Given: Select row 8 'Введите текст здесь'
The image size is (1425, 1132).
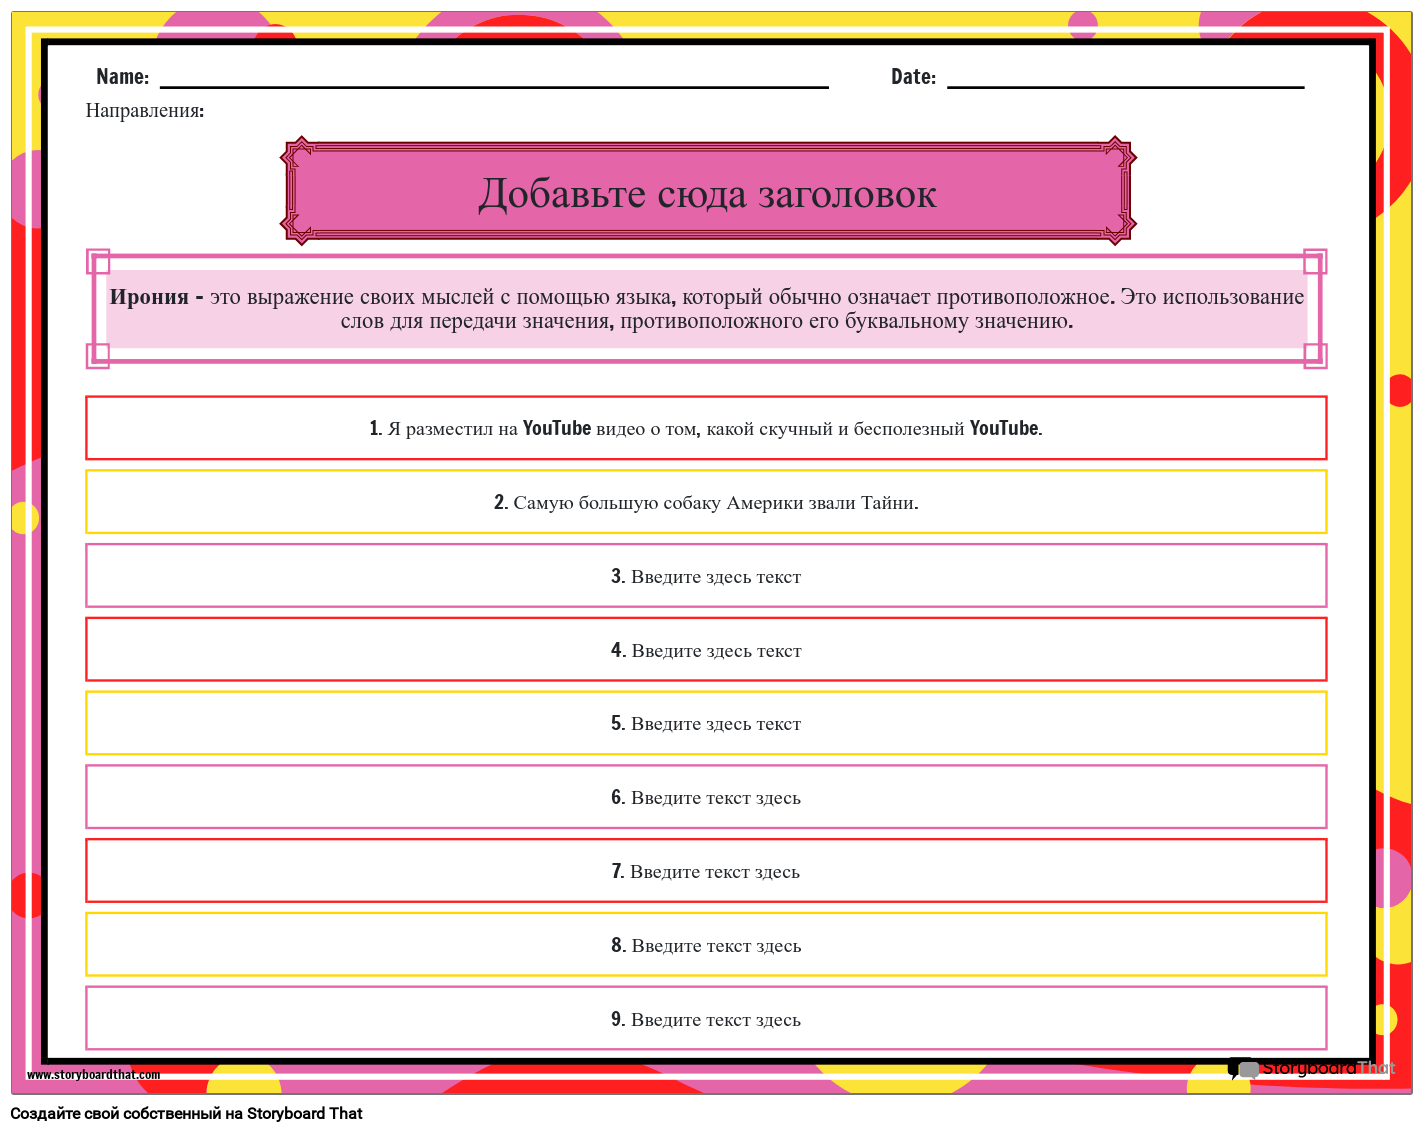Looking at the screenshot, I should tap(706, 945).
